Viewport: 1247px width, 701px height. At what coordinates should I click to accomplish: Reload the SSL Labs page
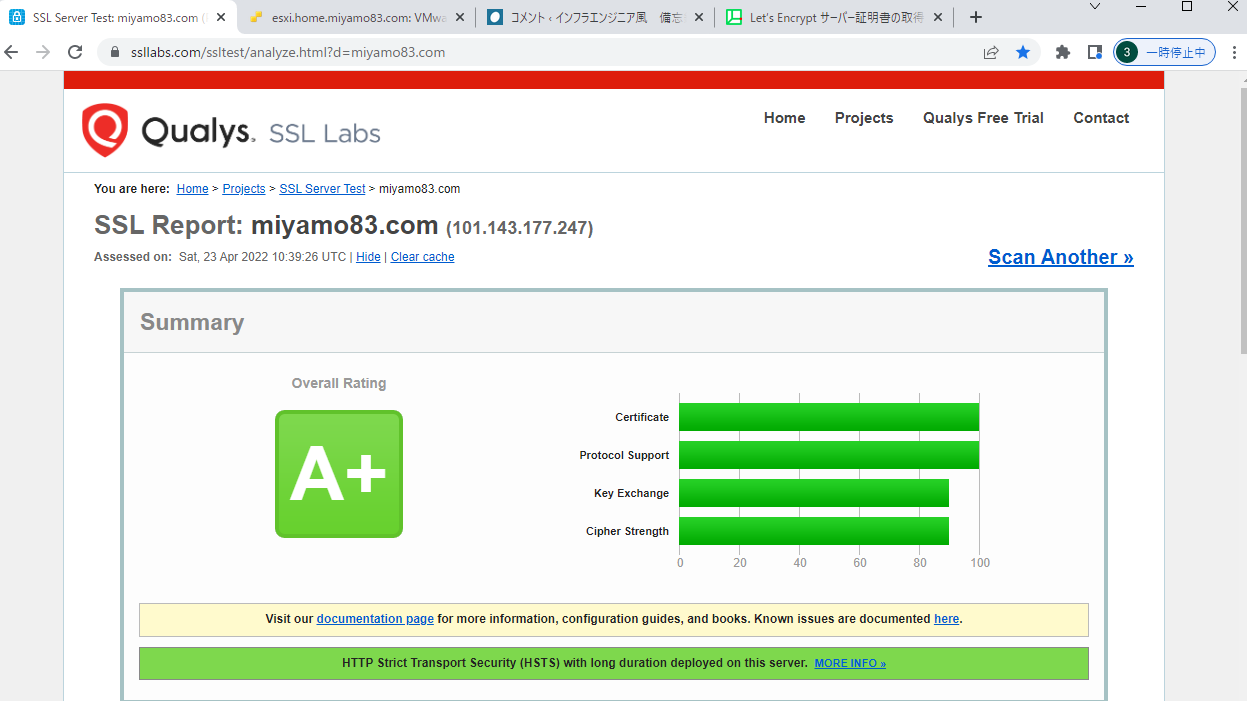[x=75, y=52]
